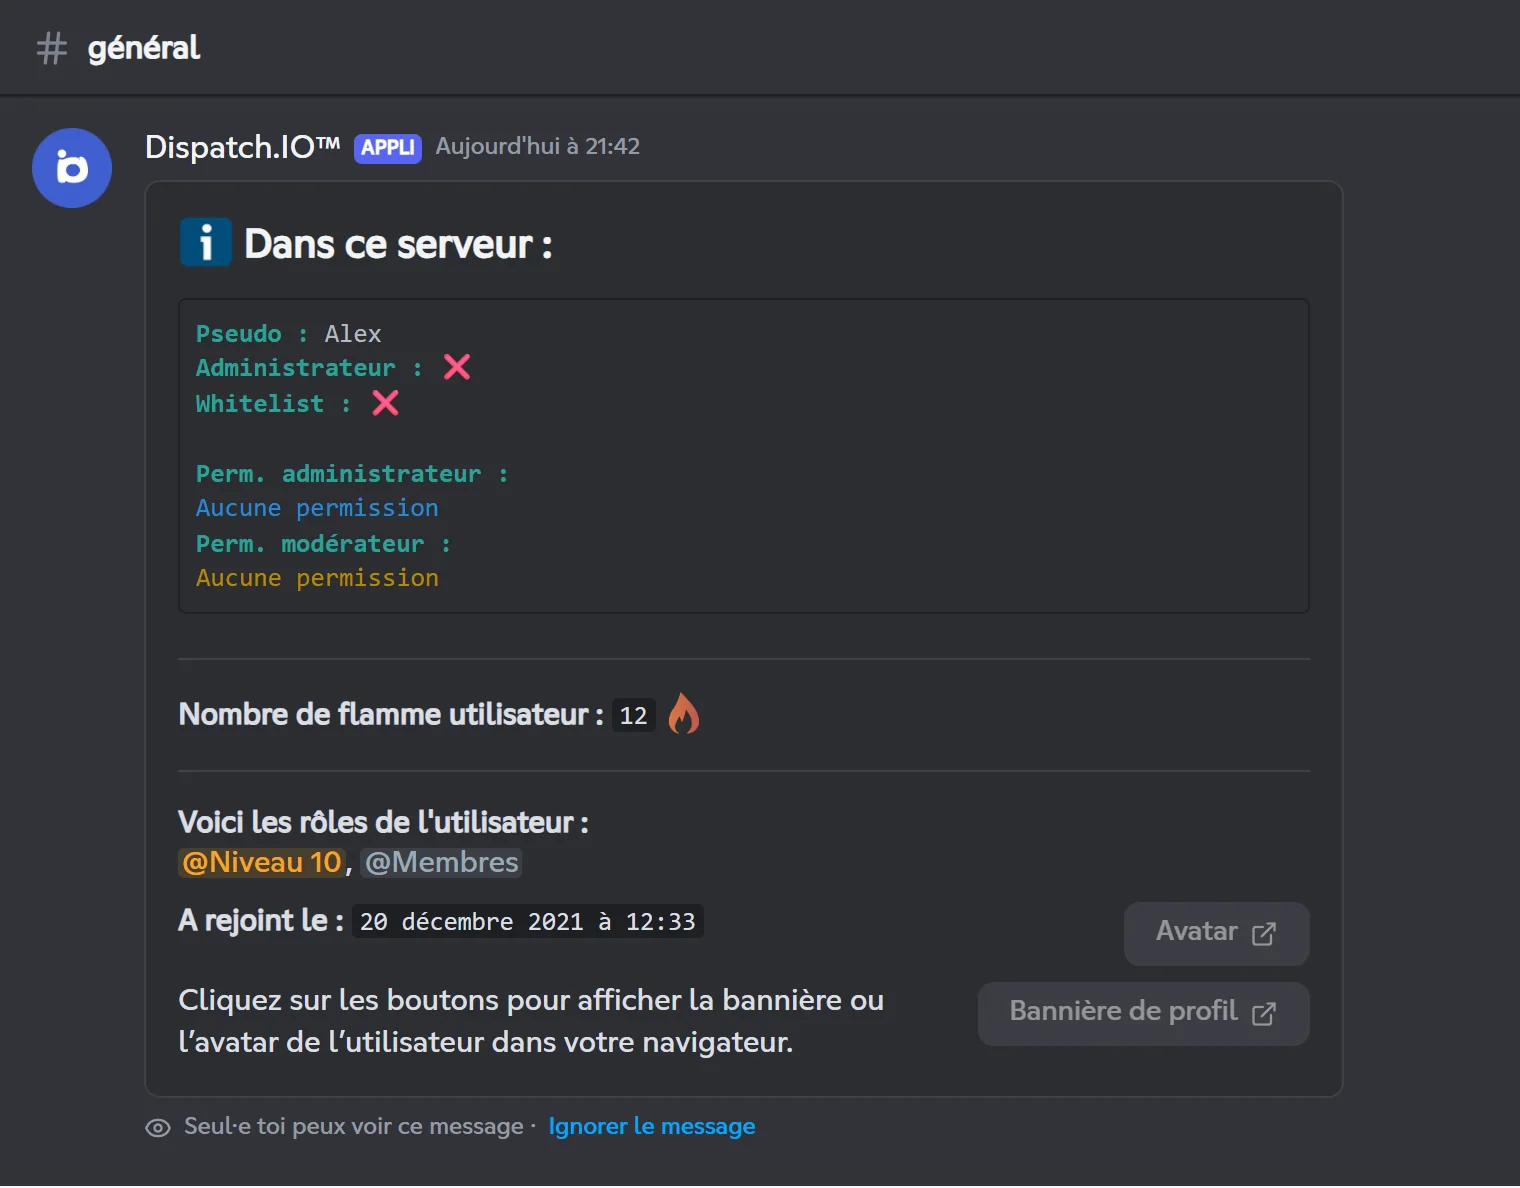The image size is (1520, 1188).
Task: Click the Voici les rôles de l'utilisateur heading
Action: pos(383,822)
